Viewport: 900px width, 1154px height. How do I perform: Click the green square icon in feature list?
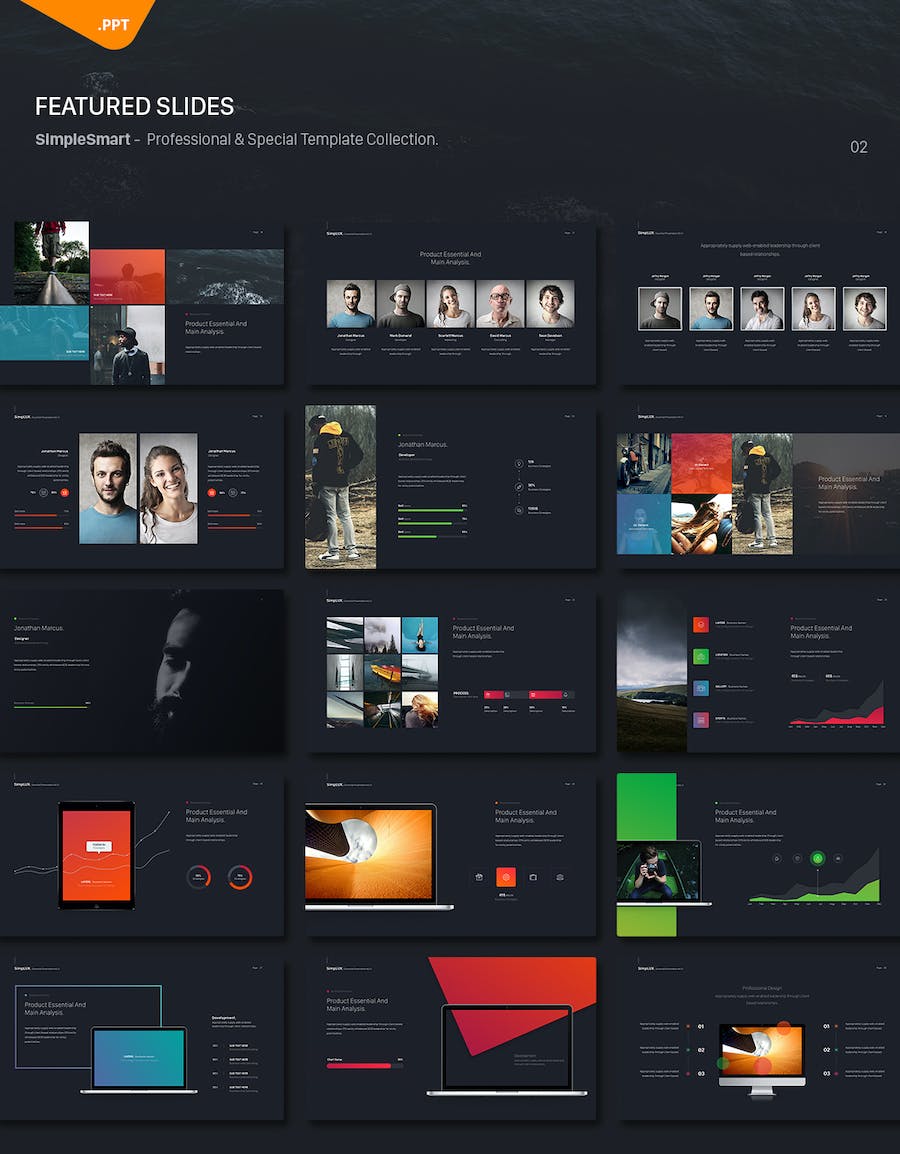[701, 657]
